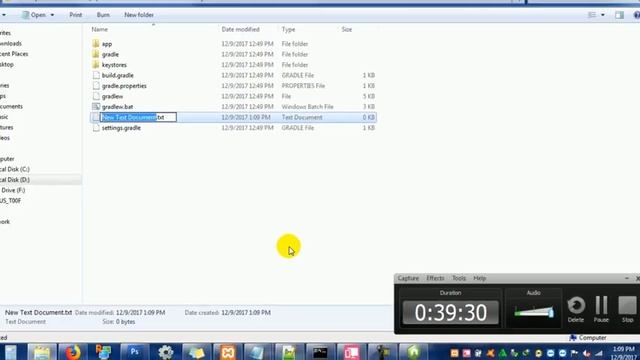This screenshot has width=640, height=360.
Task: Select Local Disk (C:) in navigation pane
Action: pos(15,169)
